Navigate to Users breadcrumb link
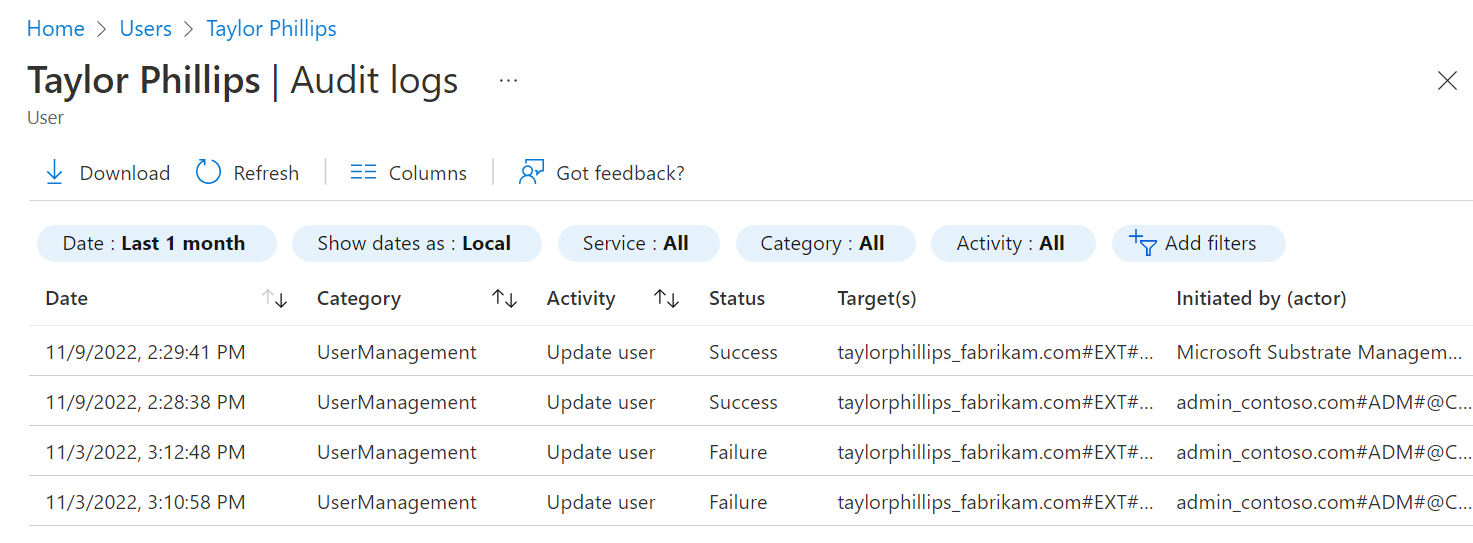The width and height of the screenshot is (1473, 543). [x=146, y=29]
